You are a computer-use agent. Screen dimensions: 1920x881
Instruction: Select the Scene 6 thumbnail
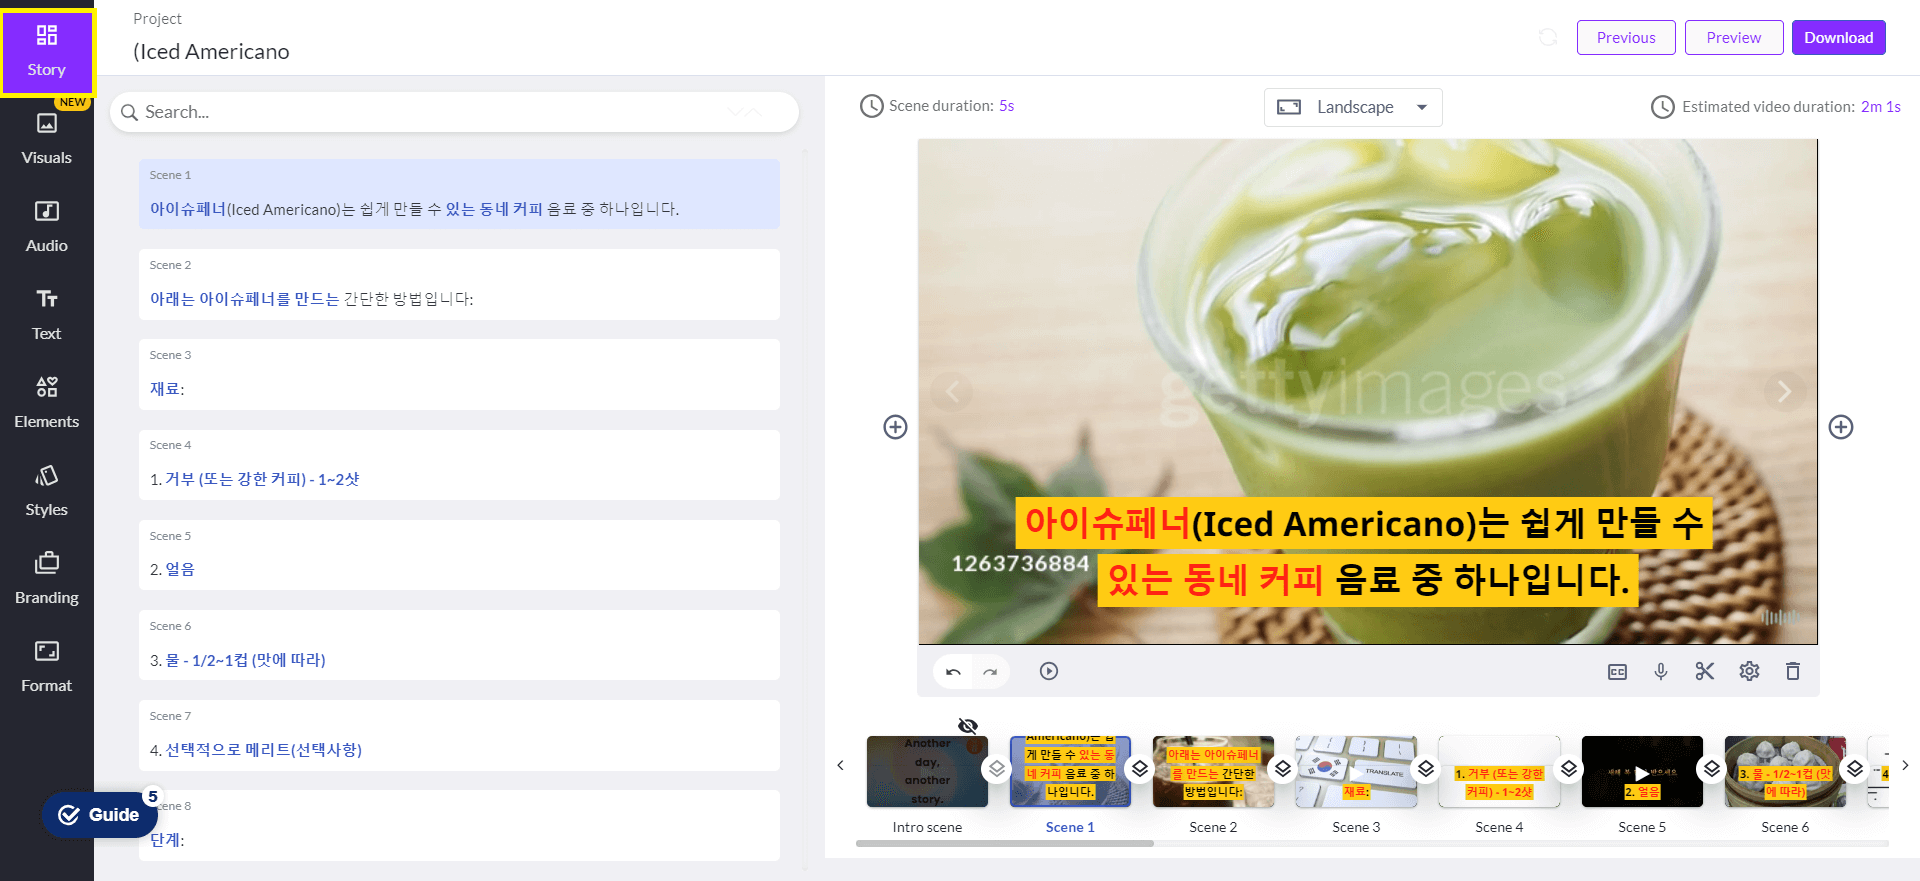click(x=1785, y=772)
